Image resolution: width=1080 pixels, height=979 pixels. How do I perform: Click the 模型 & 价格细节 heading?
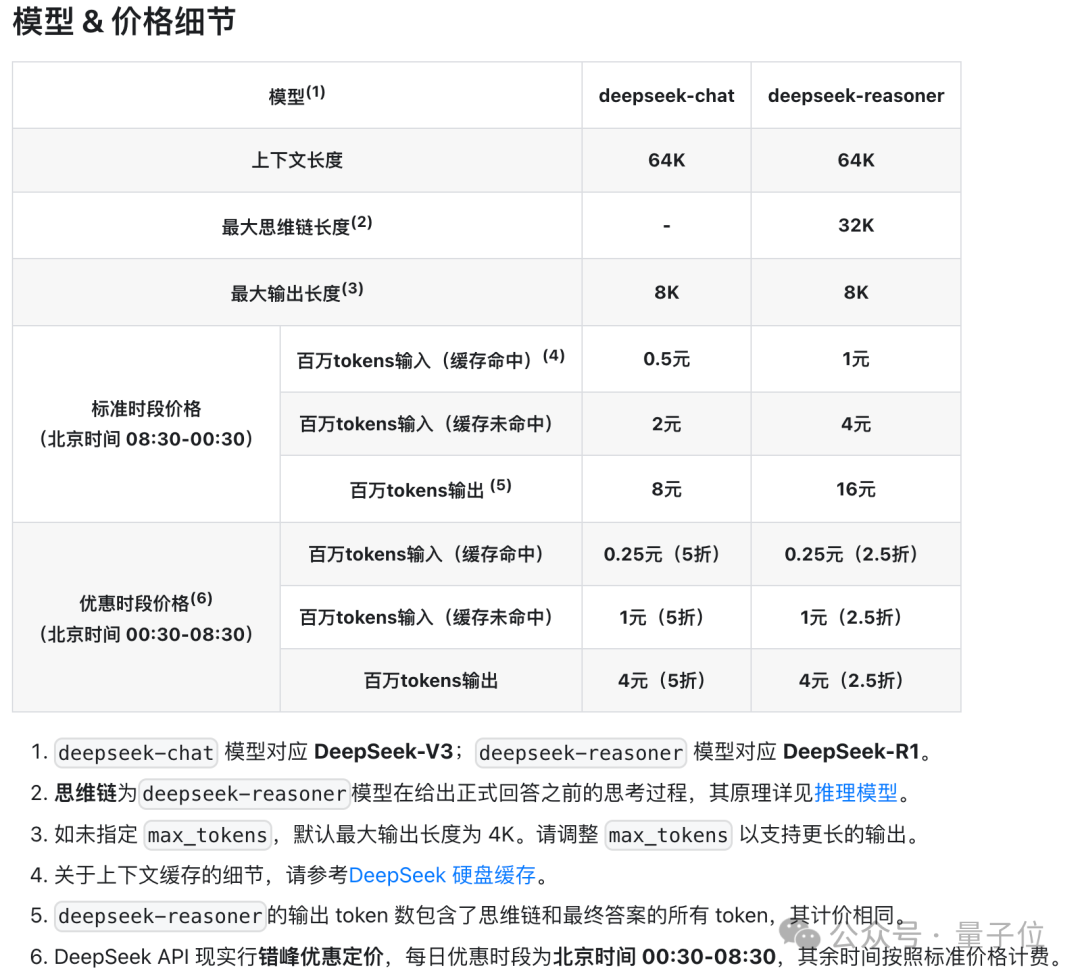pos(124,22)
